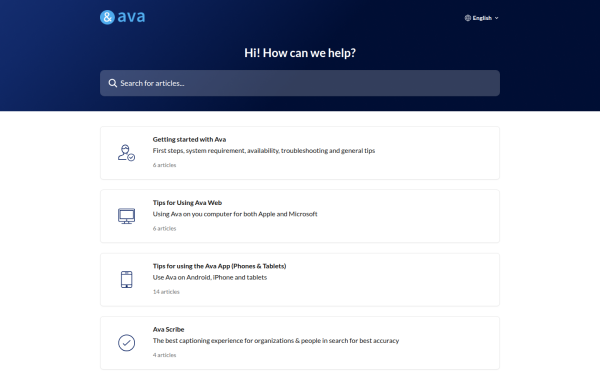Viewport: 600px width, 375px height.
Task: Click the 4 articles count label
Action: tap(164, 355)
